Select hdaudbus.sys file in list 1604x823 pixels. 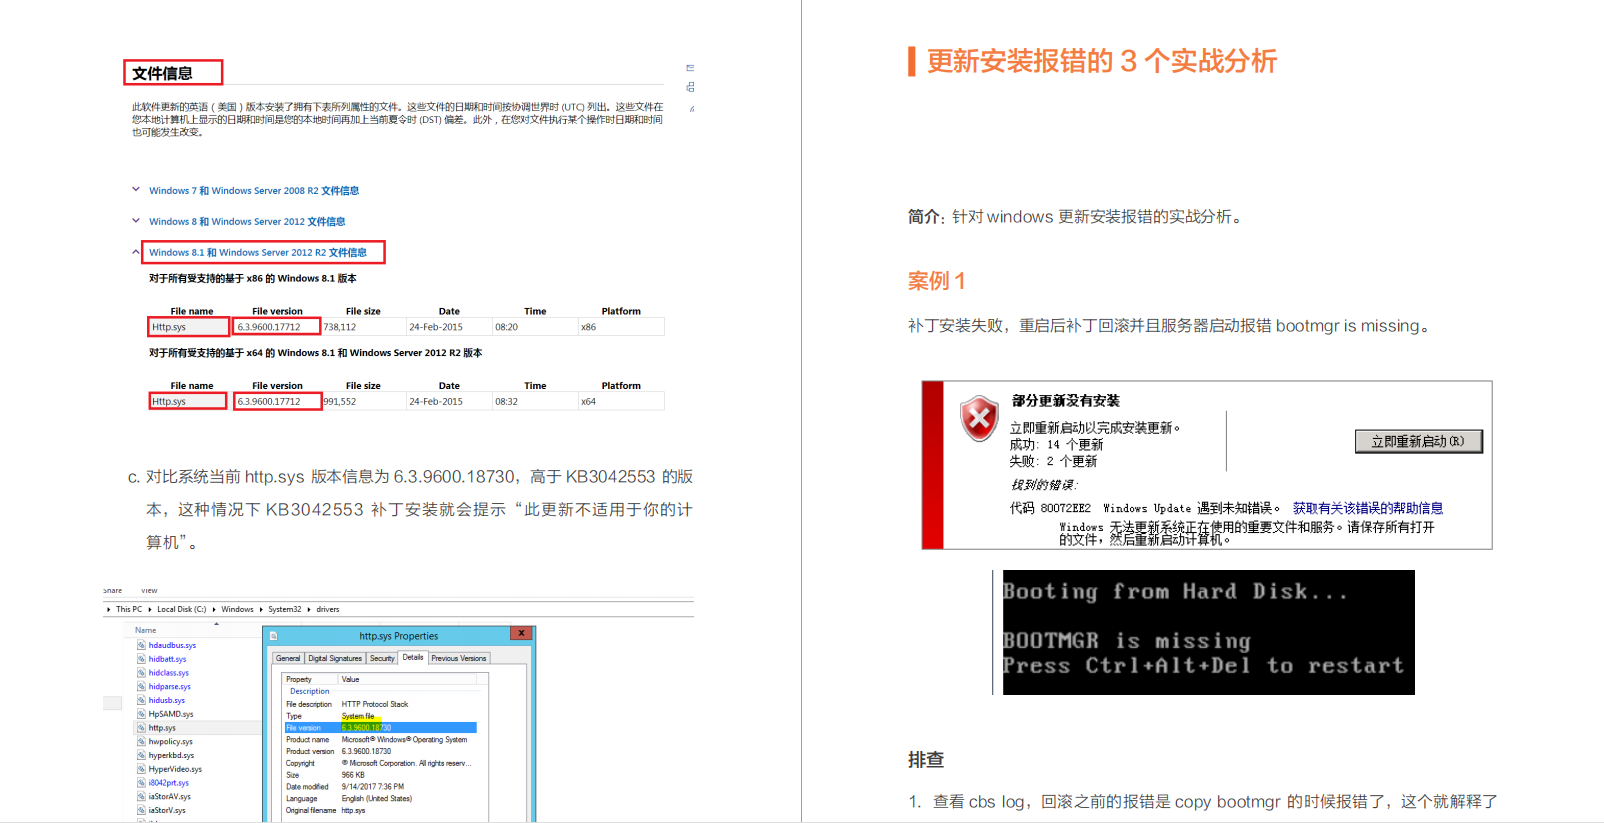coord(172,645)
